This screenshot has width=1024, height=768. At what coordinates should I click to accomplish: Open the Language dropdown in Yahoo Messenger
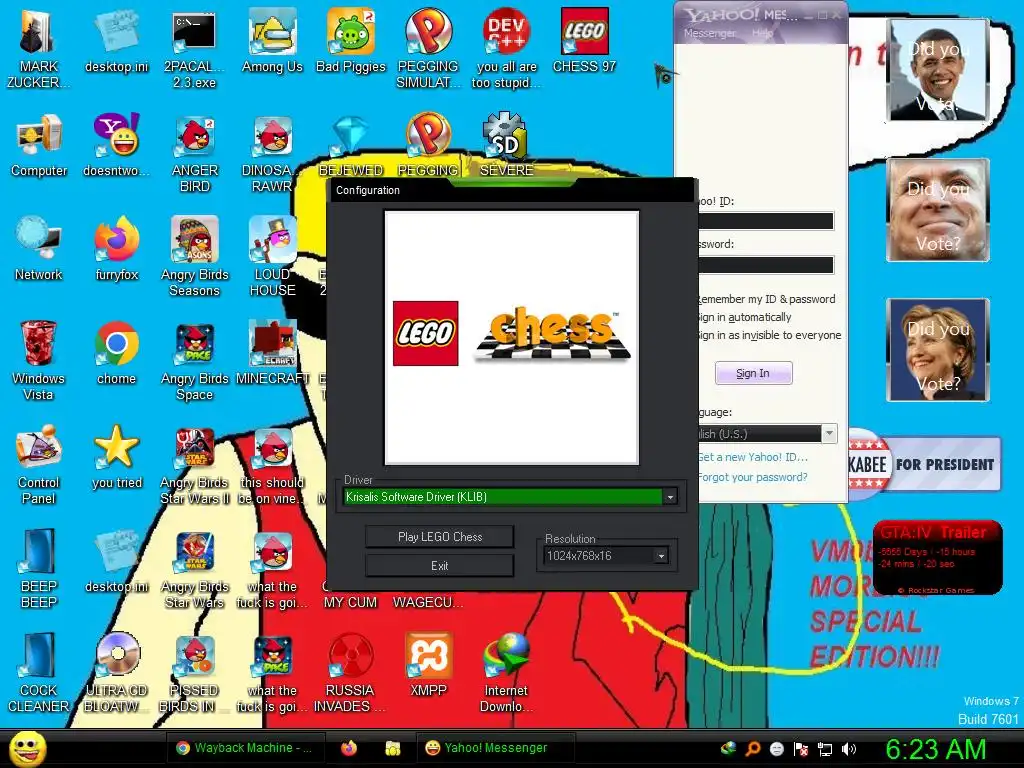(x=829, y=434)
